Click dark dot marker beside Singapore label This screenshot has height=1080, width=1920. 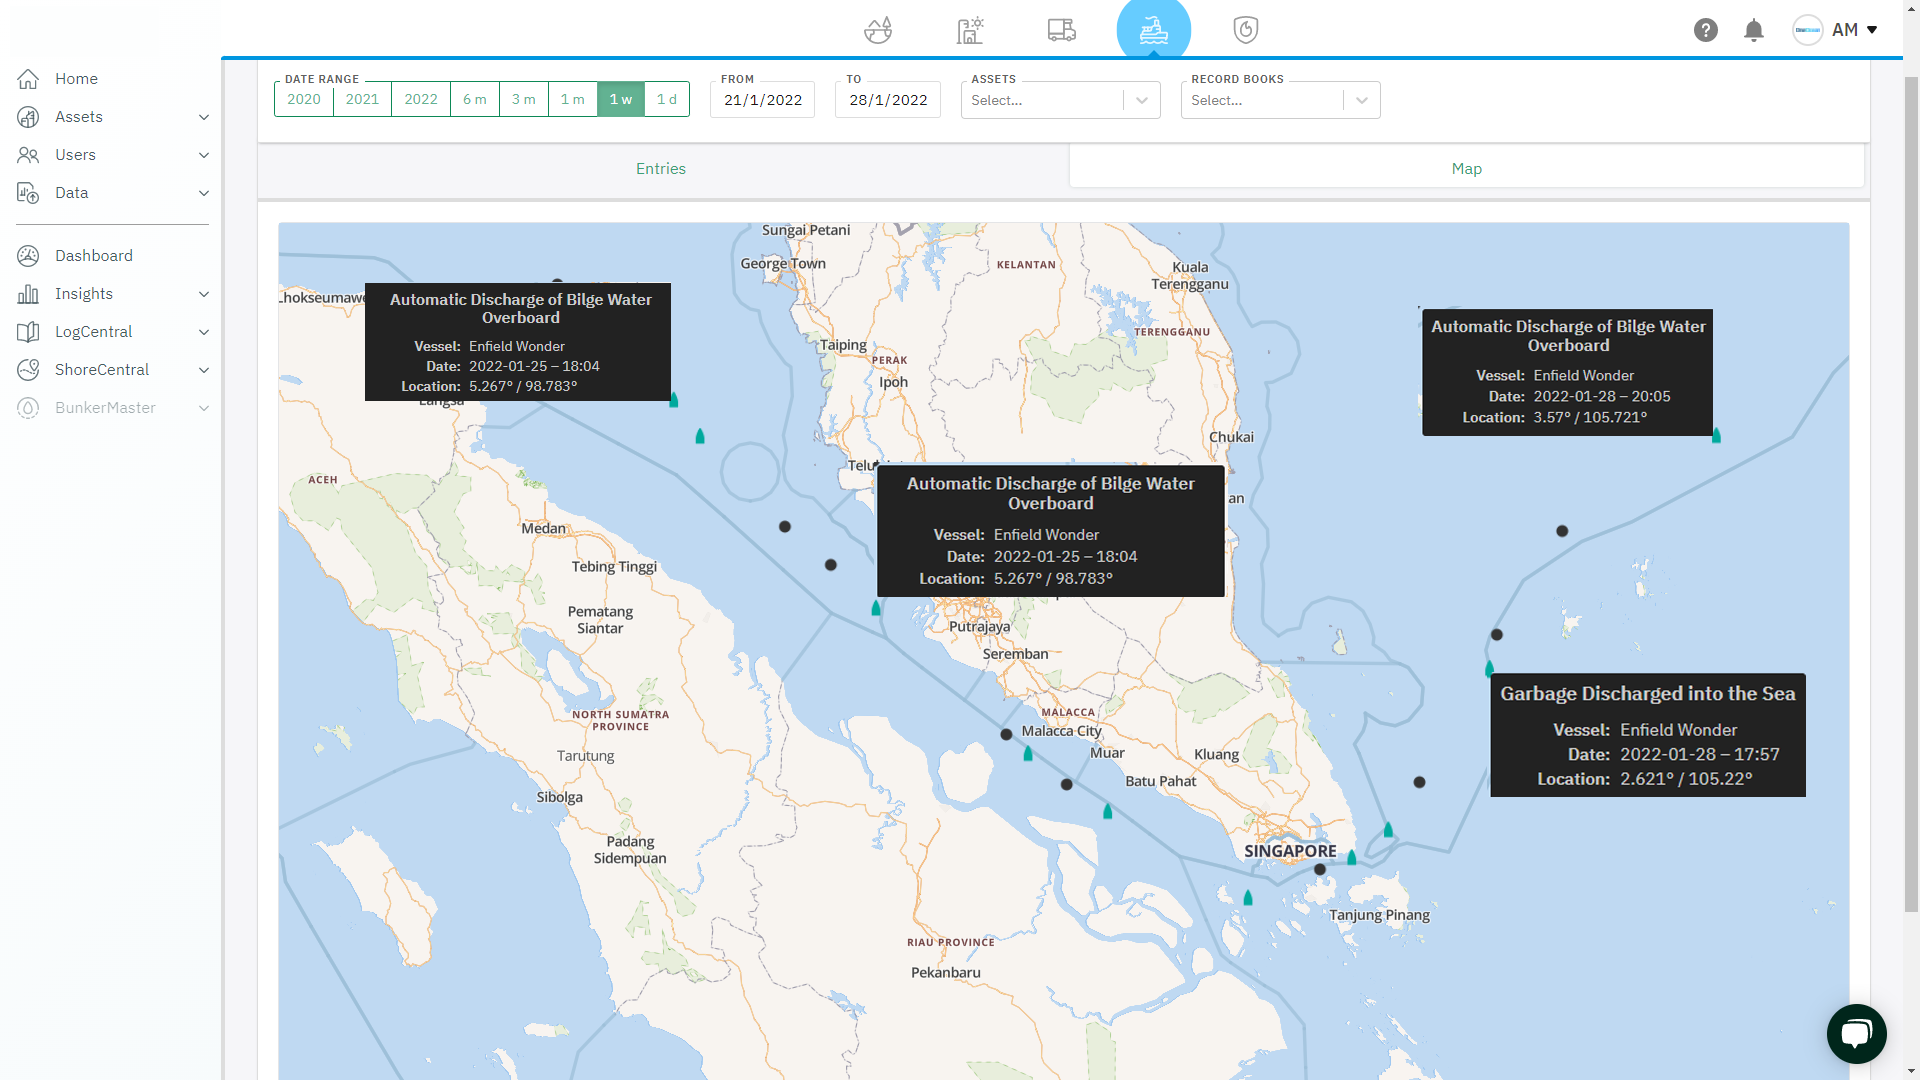click(x=1320, y=869)
